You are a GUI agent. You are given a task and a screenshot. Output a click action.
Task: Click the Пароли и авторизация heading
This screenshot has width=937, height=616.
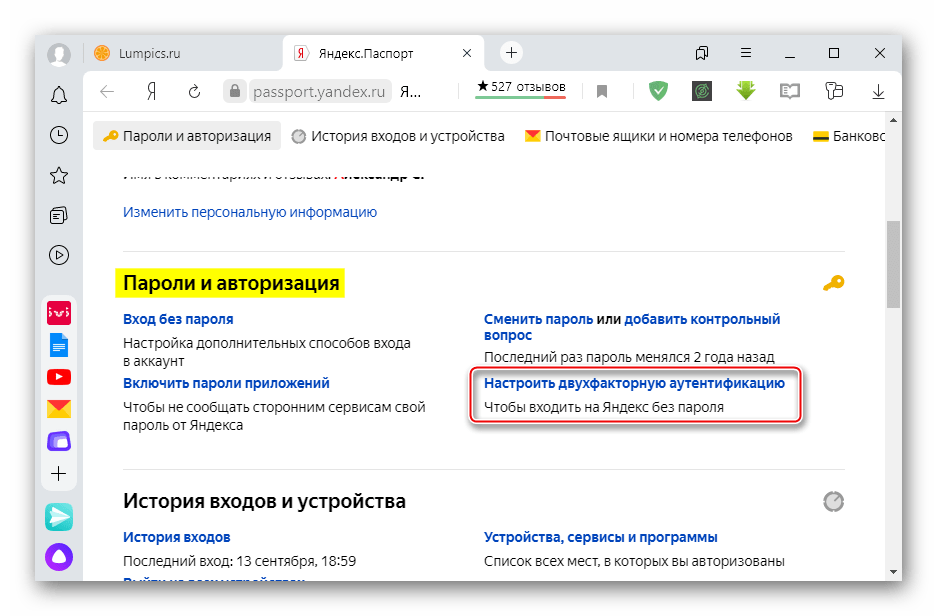click(x=231, y=283)
